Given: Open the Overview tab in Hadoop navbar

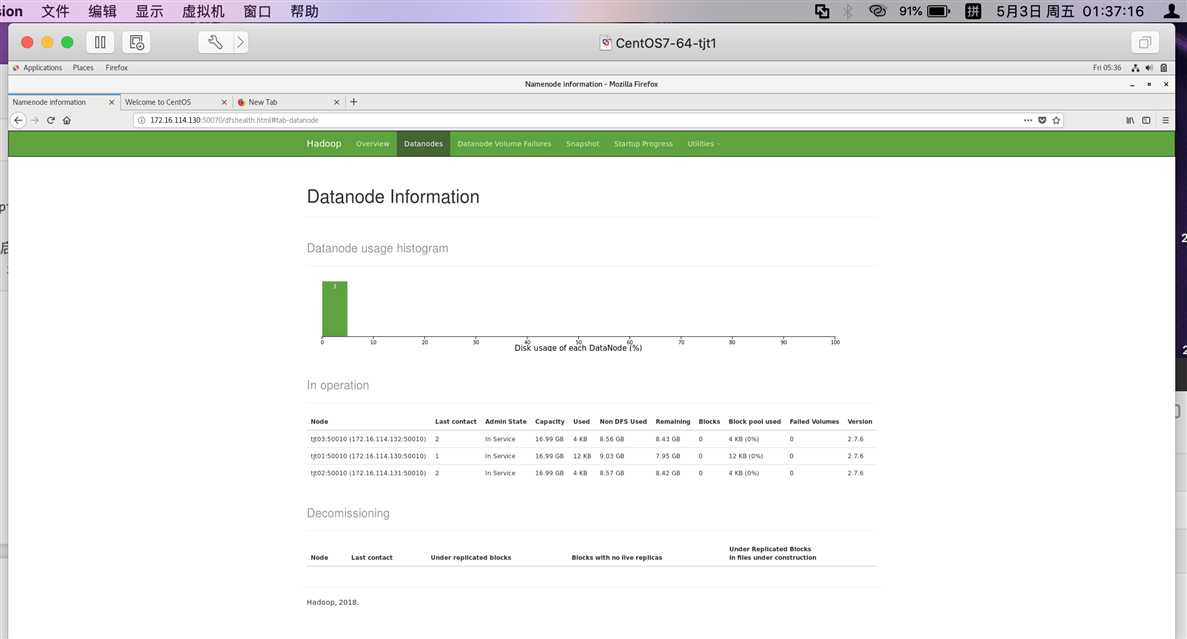Looking at the screenshot, I should coord(372,144).
